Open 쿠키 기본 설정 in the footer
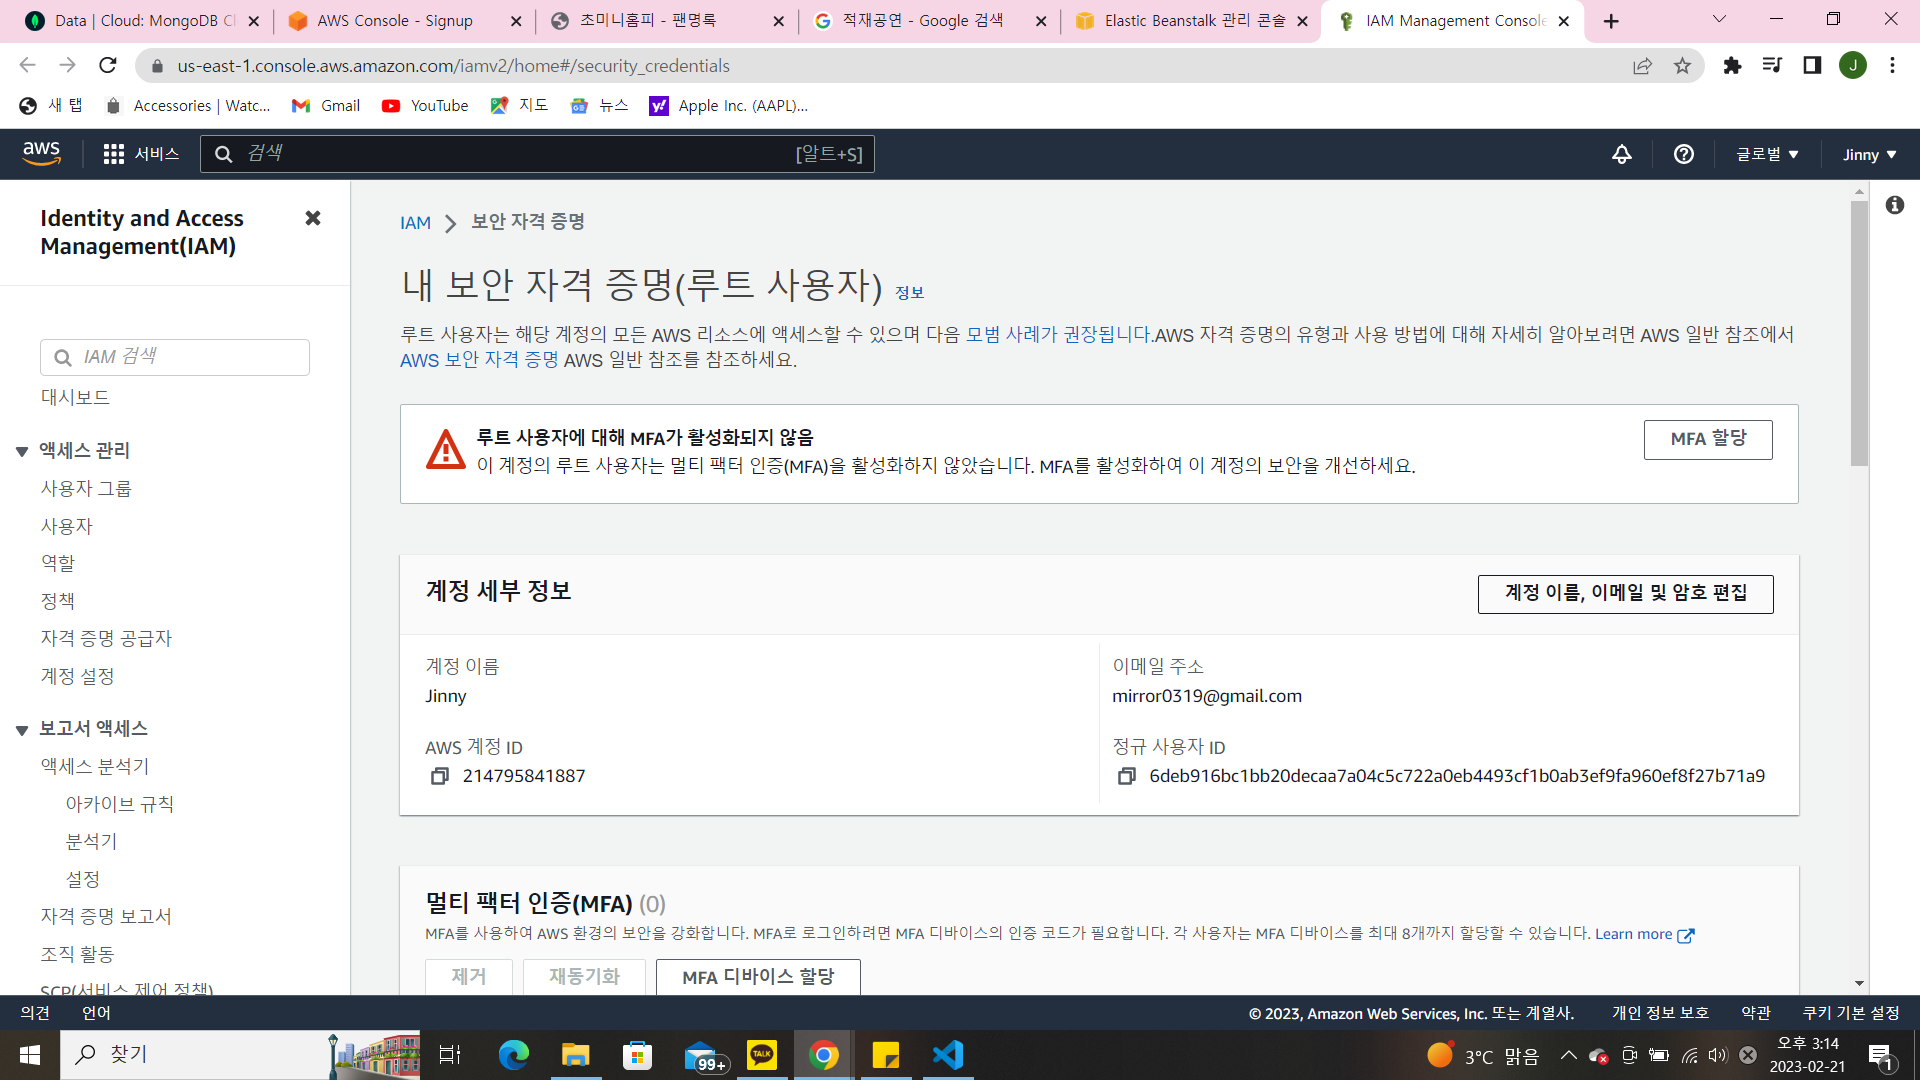The image size is (1920, 1080). tap(1851, 1013)
